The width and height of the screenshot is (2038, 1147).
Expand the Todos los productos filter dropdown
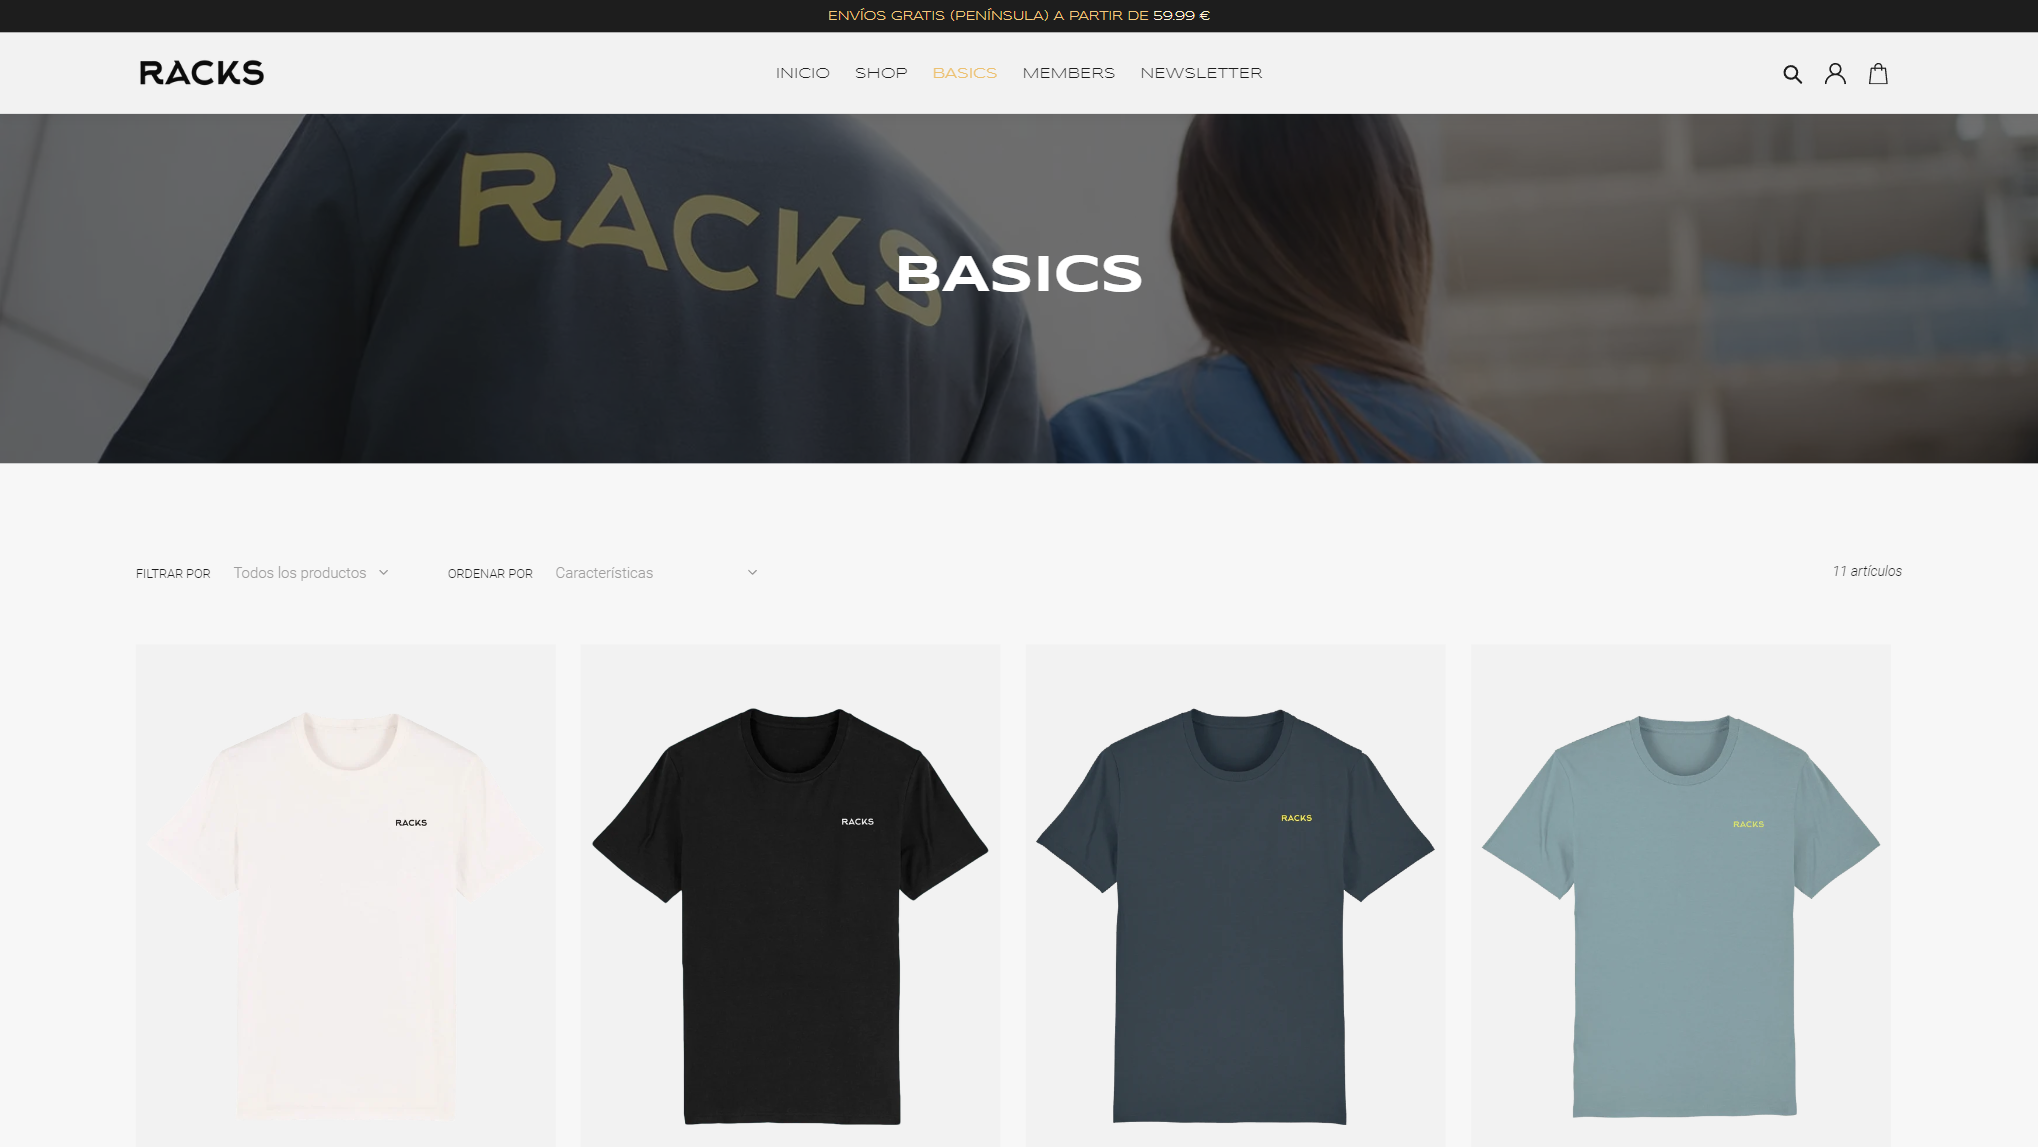coord(311,573)
